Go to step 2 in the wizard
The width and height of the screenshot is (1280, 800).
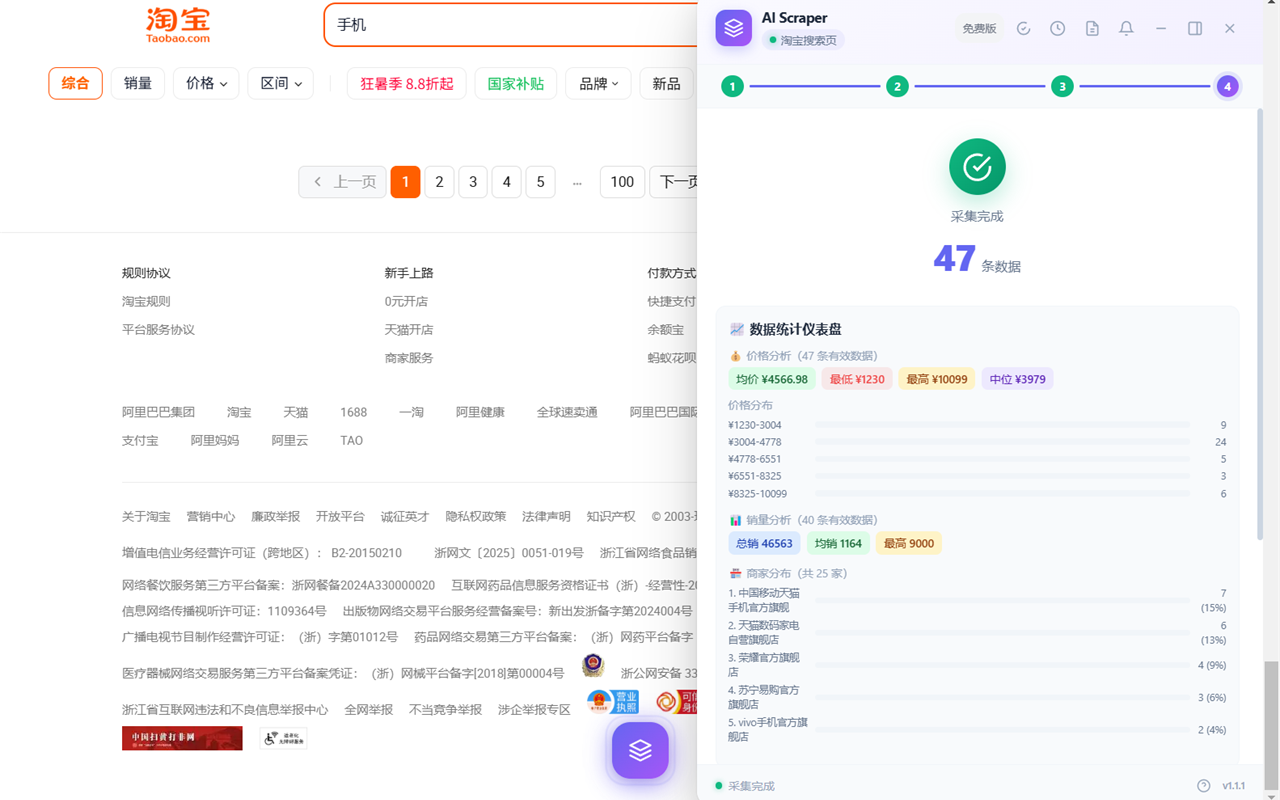pos(897,86)
